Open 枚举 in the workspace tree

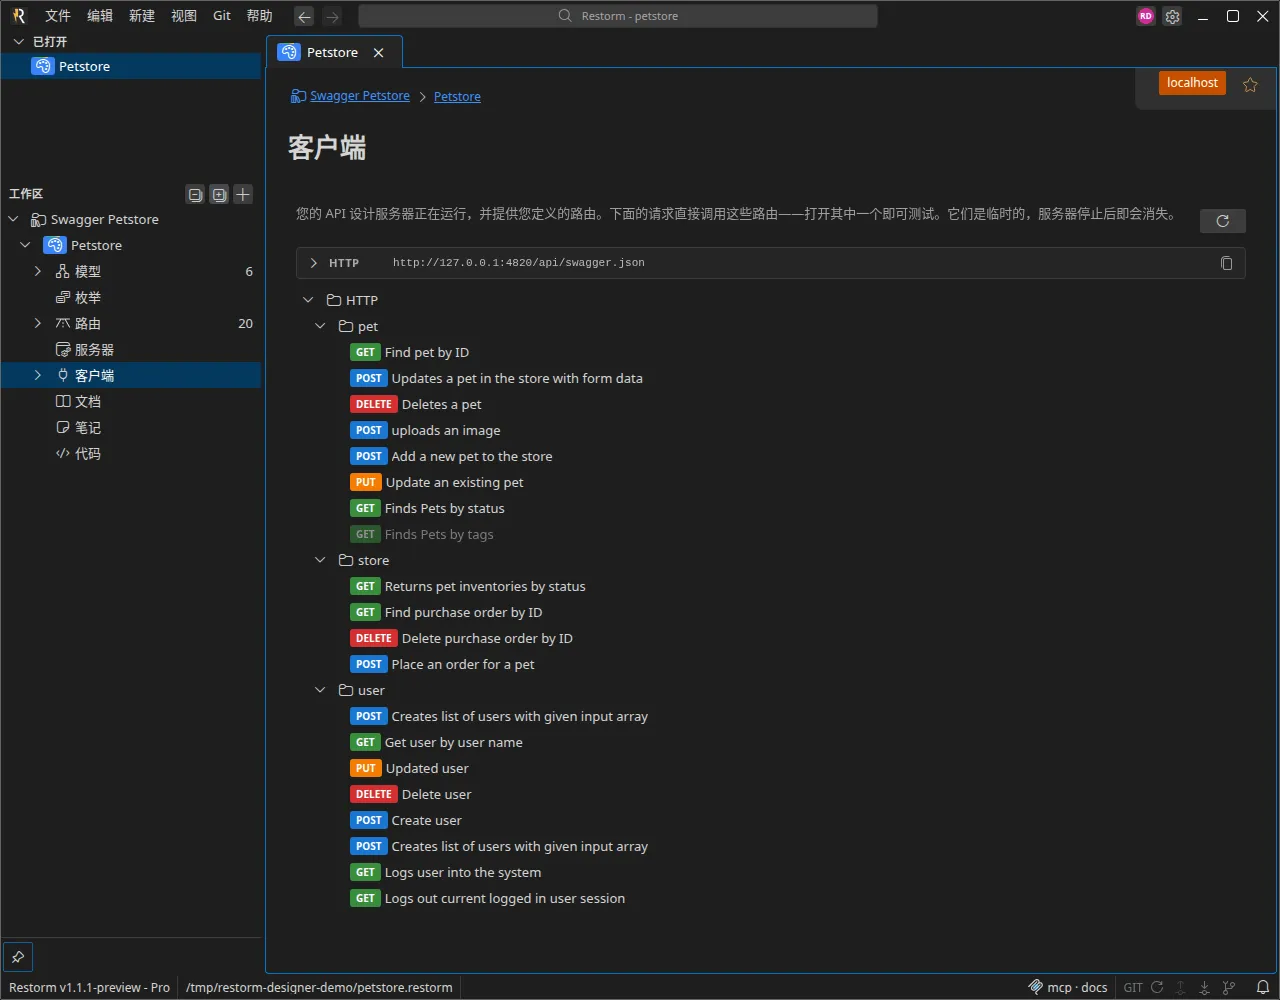pos(88,298)
